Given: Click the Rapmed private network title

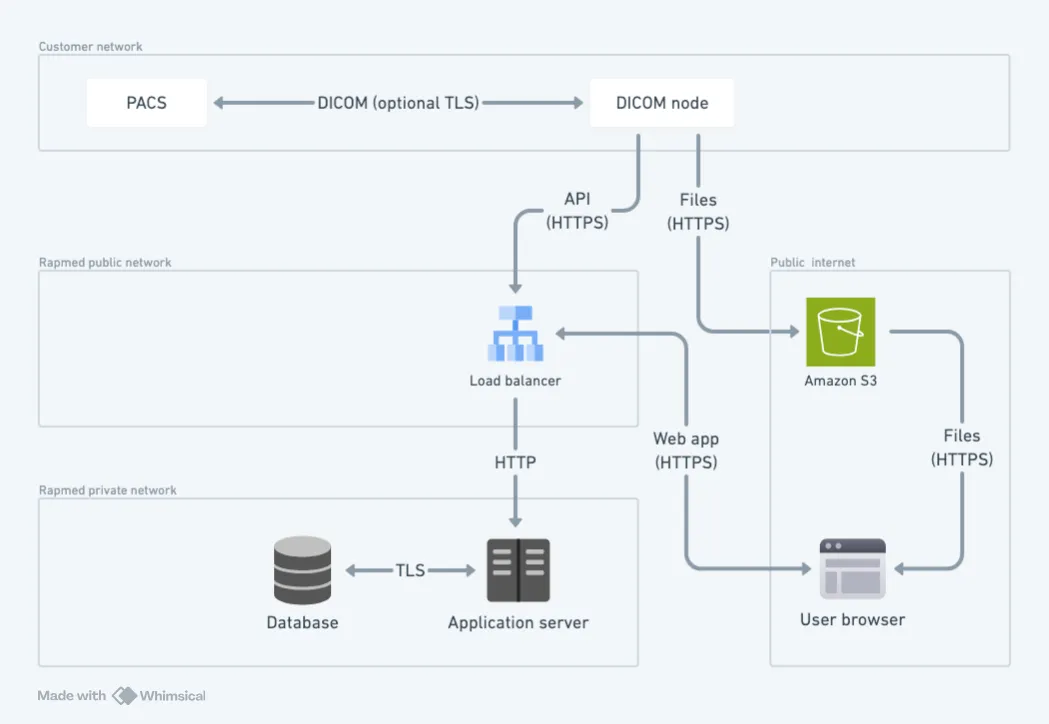Looking at the screenshot, I should pyautogui.click(x=108, y=490).
